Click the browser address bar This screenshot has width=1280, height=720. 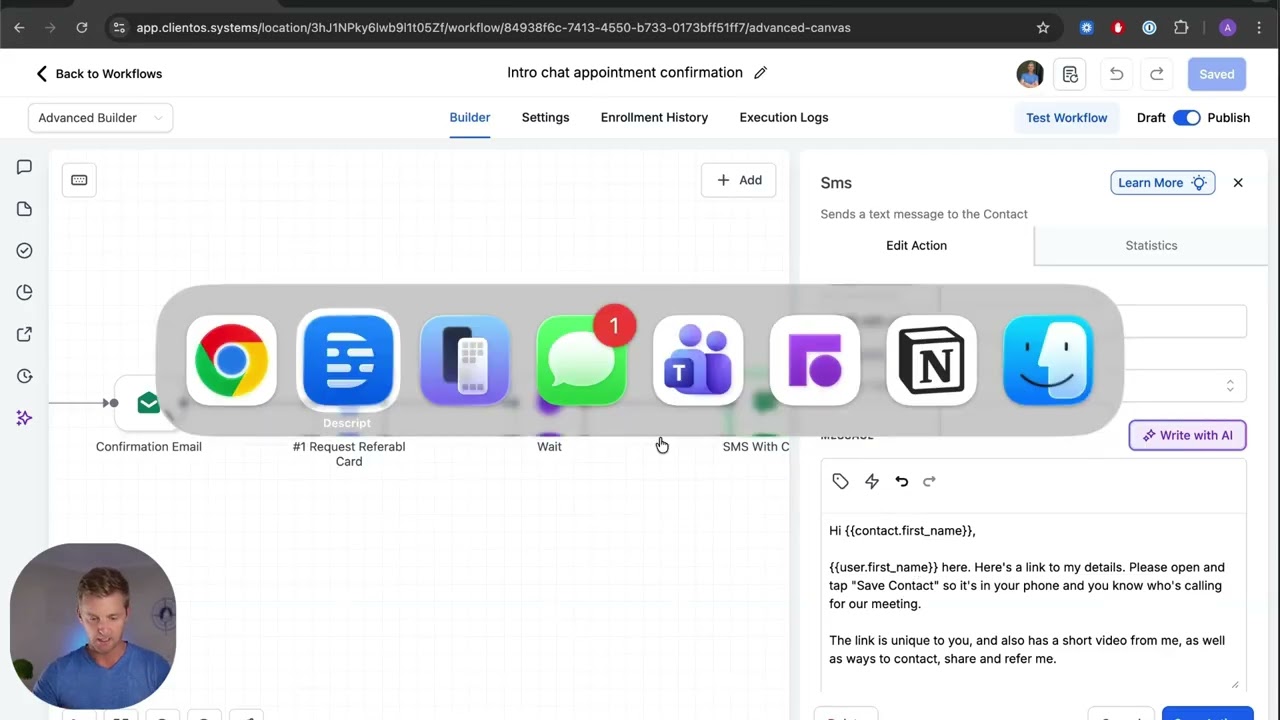point(570,28)
